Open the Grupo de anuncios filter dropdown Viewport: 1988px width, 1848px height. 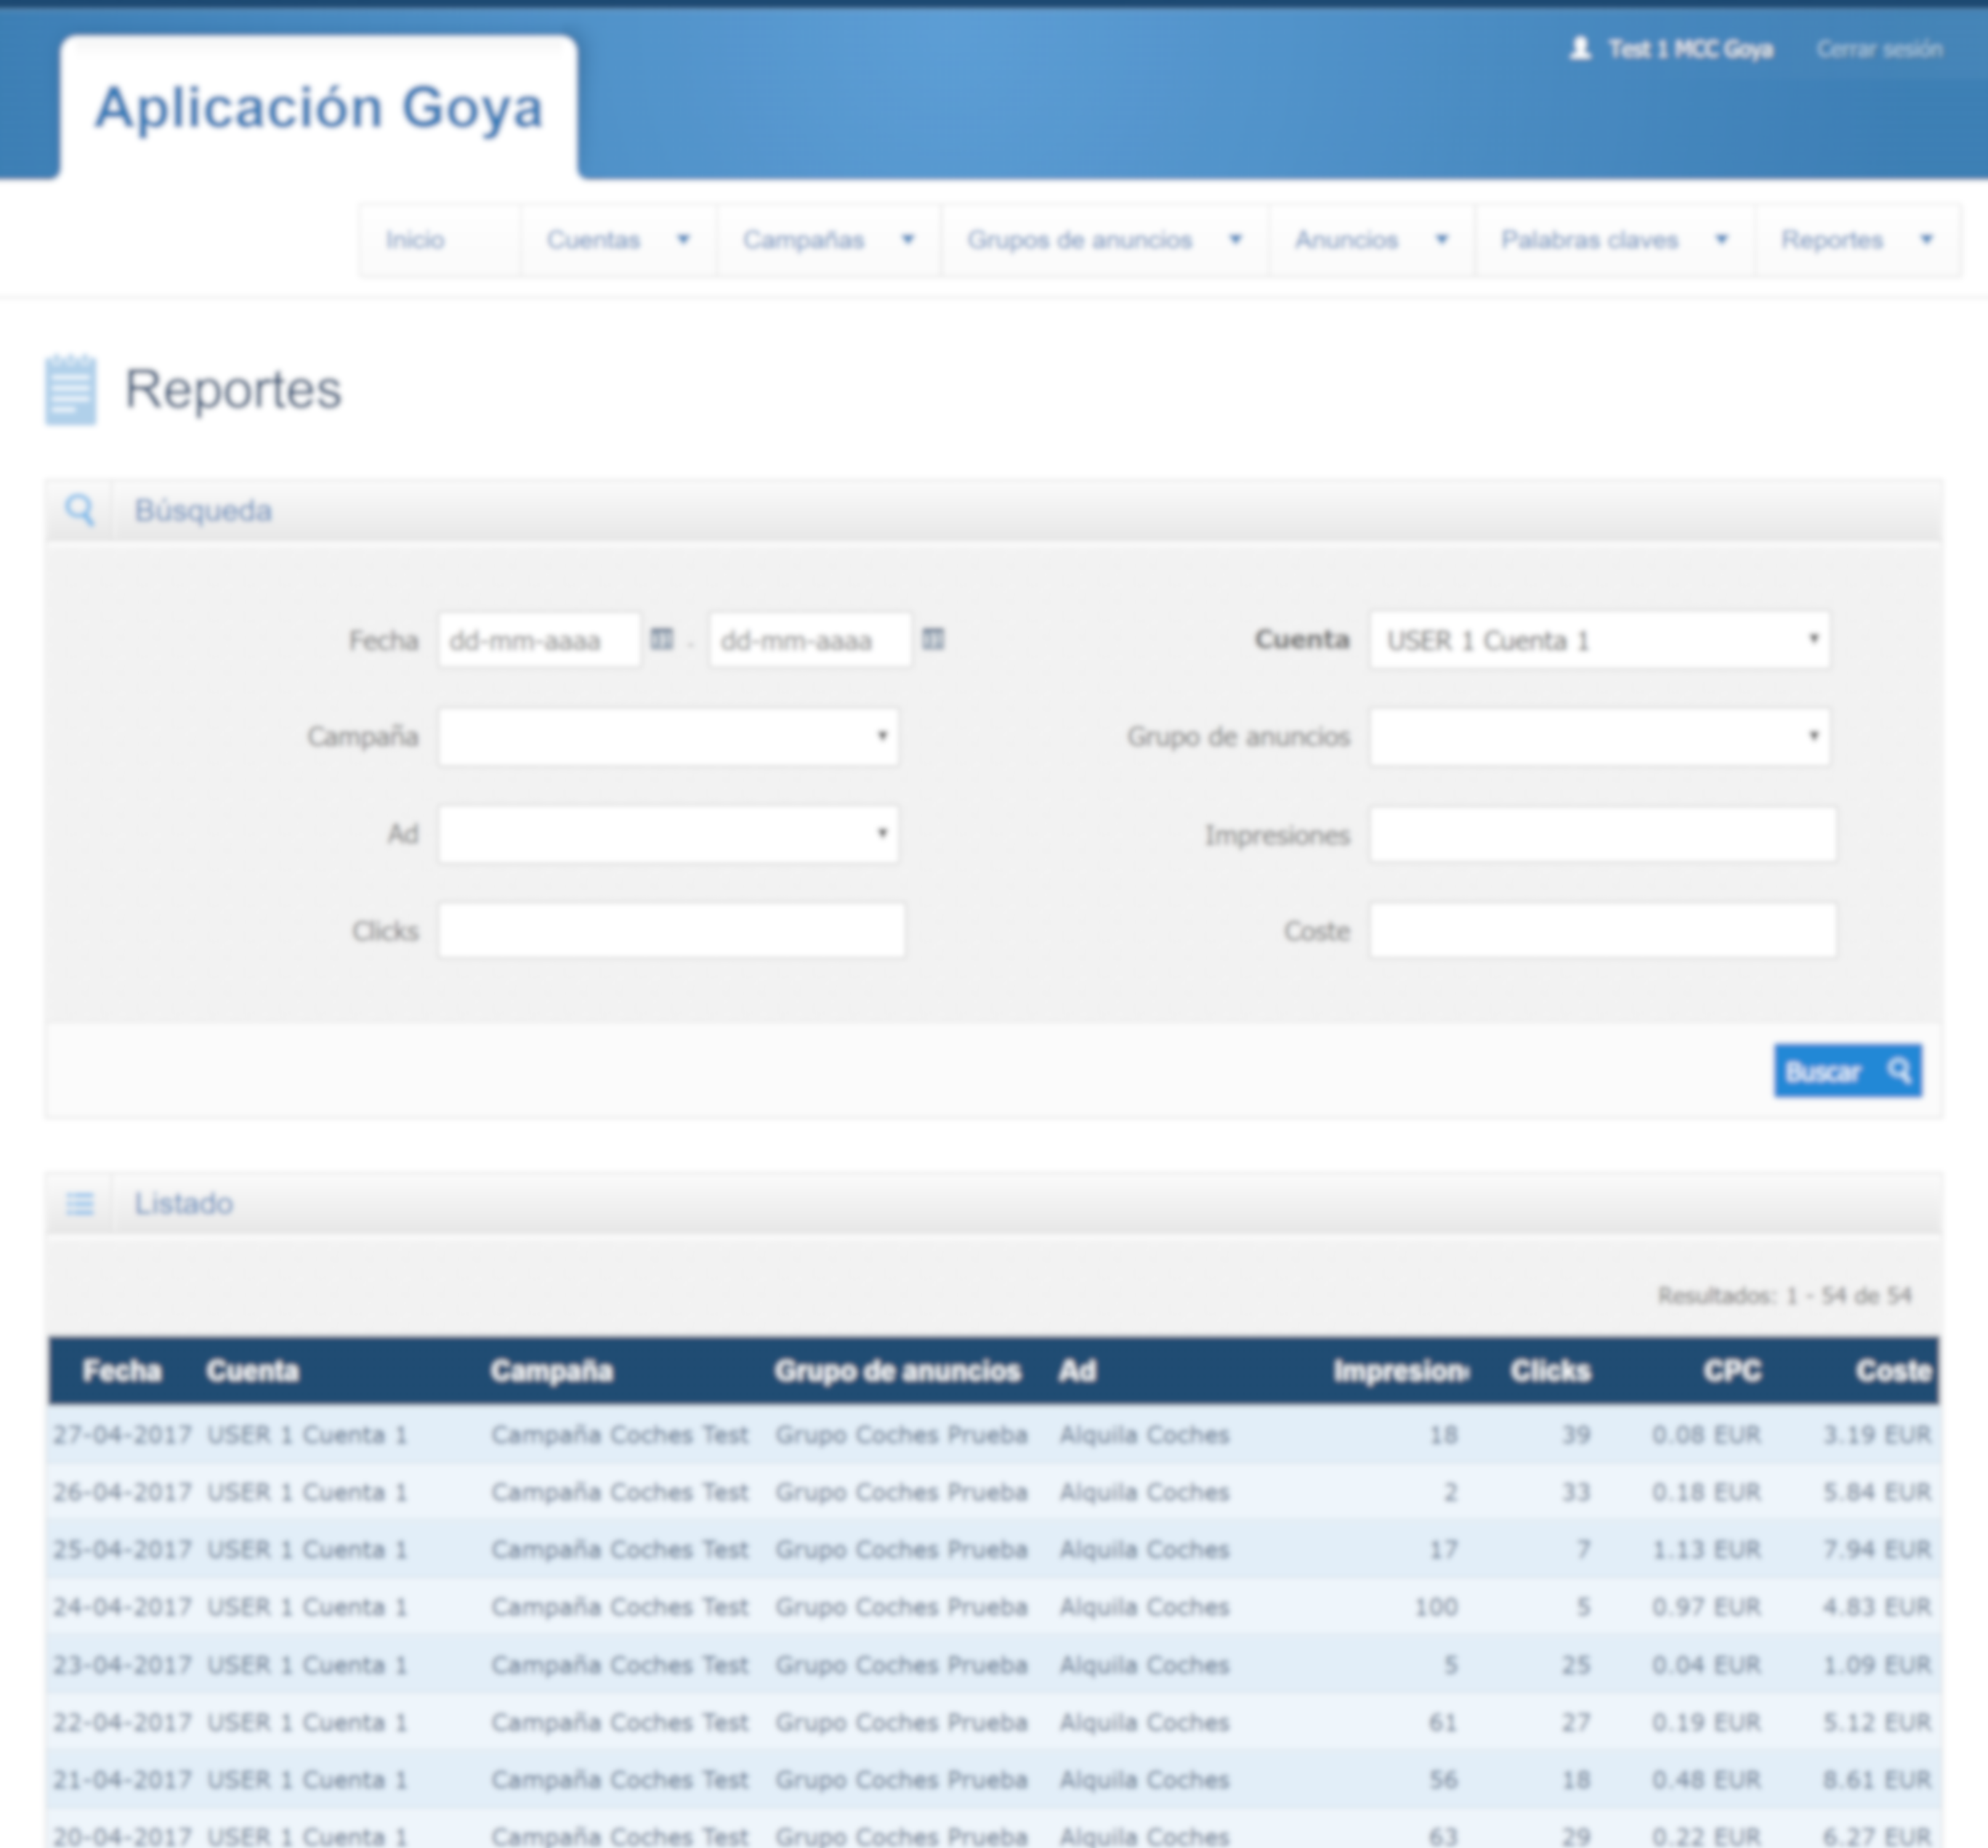(1600, 737)
